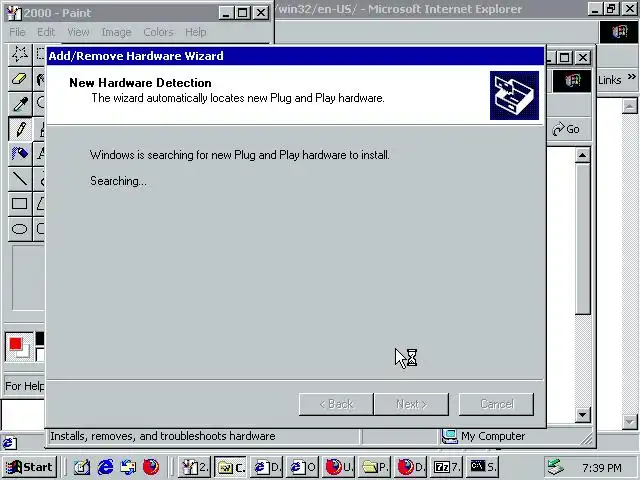Select the Pencil tool in Paint
The width and height of the screenshot is (640, 480).
pos(20,129)
